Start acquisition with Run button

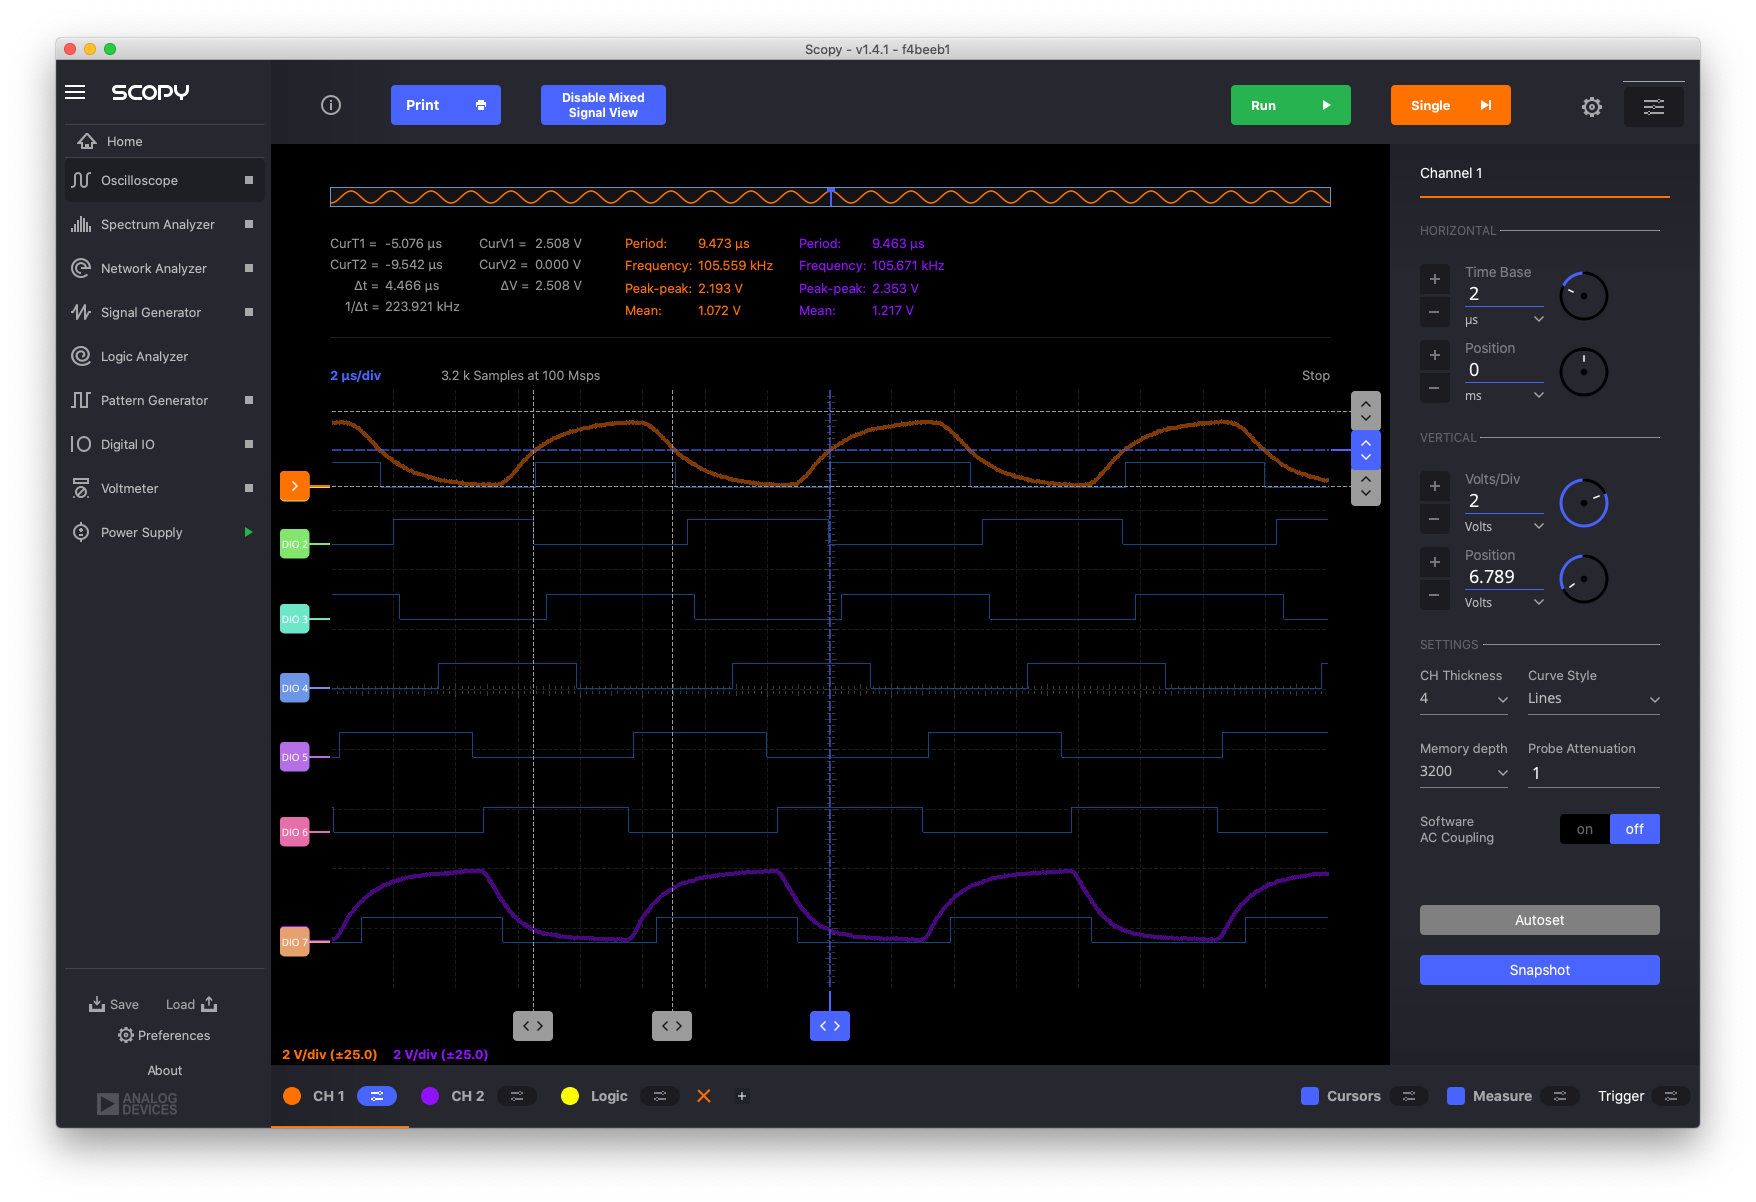[1291, 105]
